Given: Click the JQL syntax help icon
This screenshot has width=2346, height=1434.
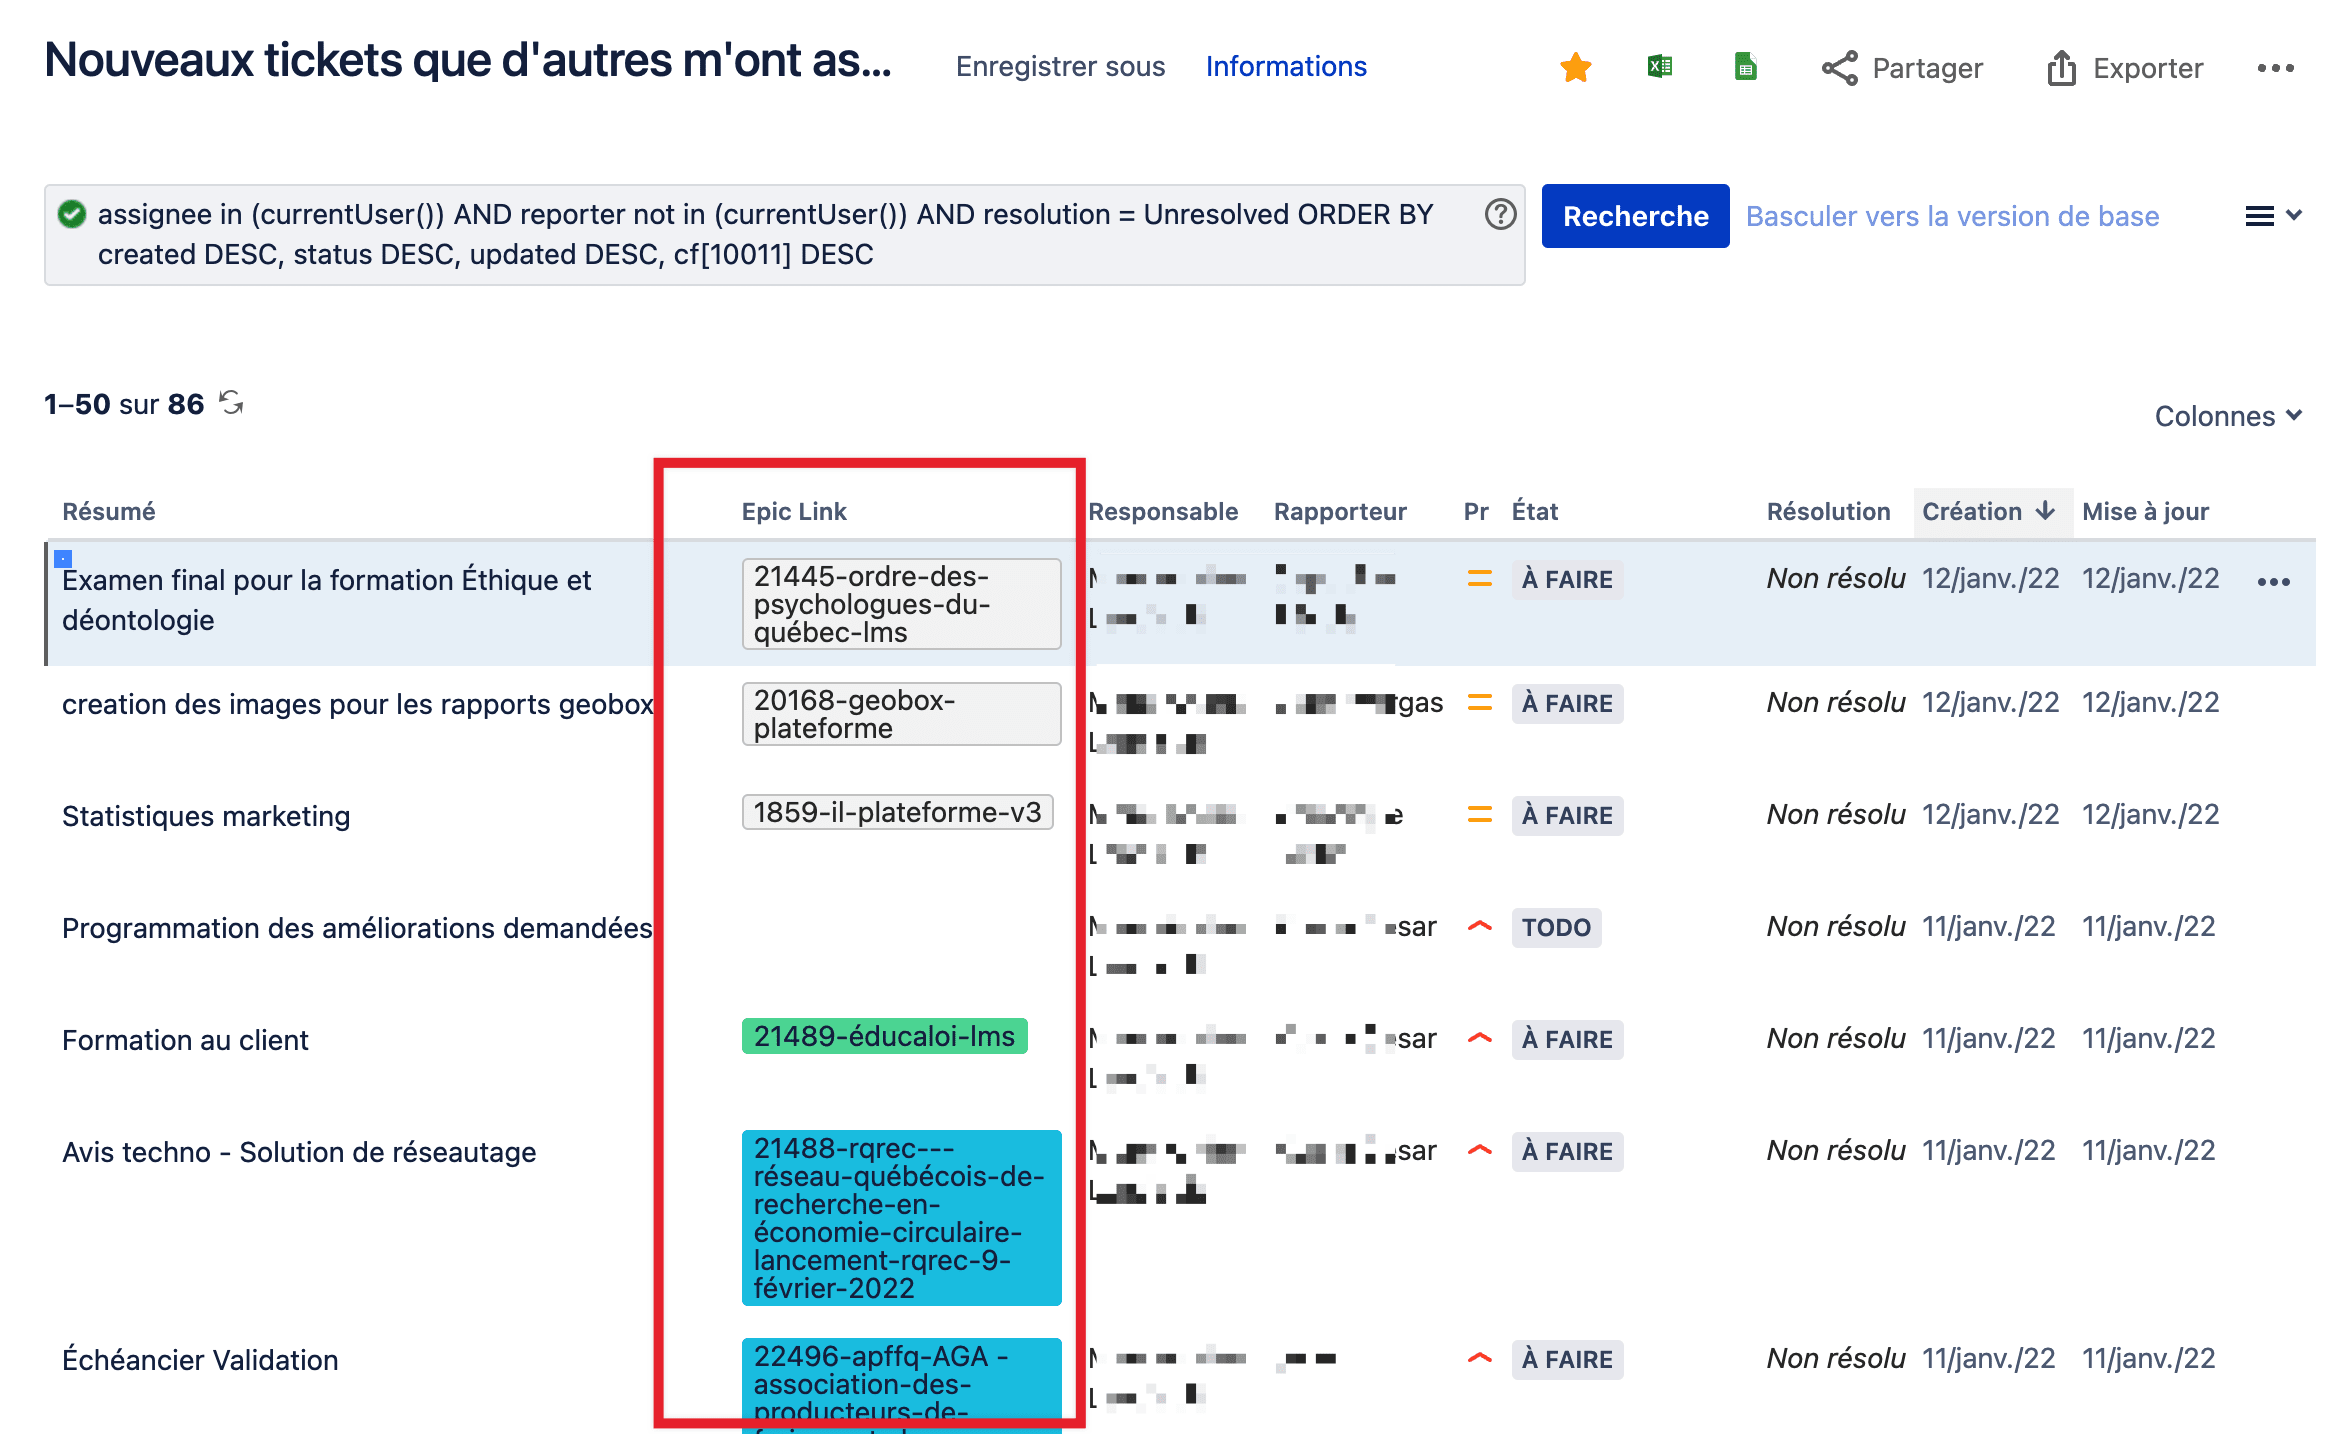Looking at the screenshot, I should coord(1500,214).
